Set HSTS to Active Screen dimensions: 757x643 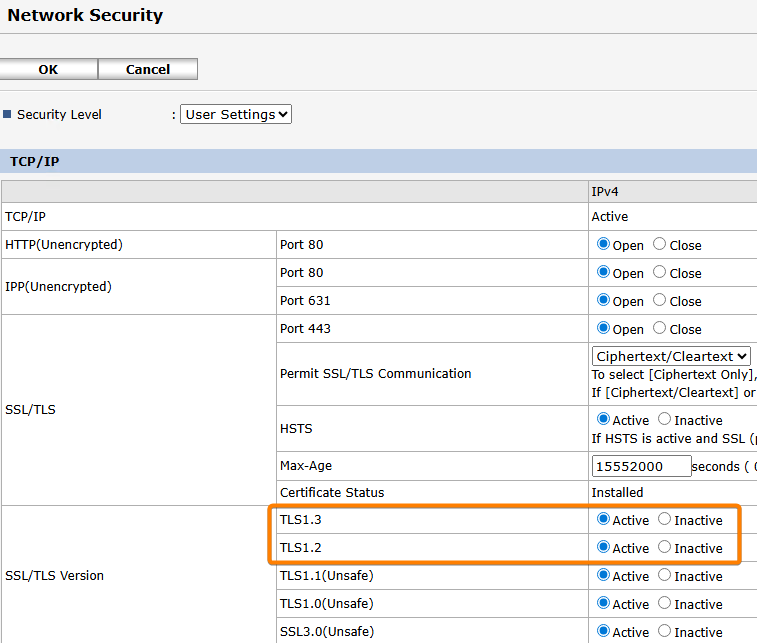[x=603, y=420]
